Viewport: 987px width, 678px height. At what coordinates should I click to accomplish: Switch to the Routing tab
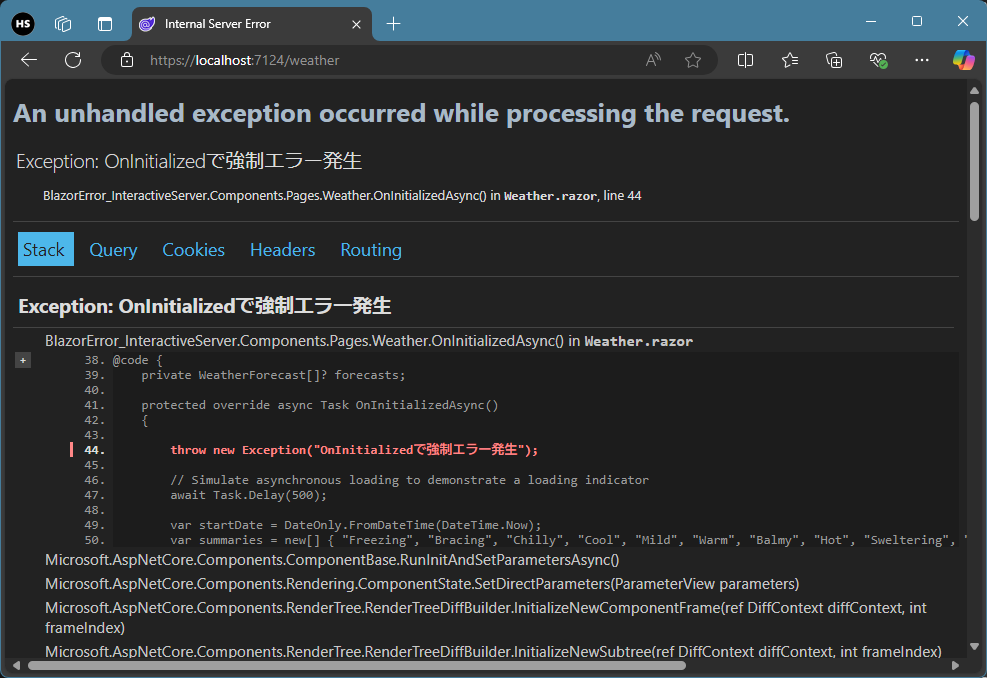(x=371, y=249)
